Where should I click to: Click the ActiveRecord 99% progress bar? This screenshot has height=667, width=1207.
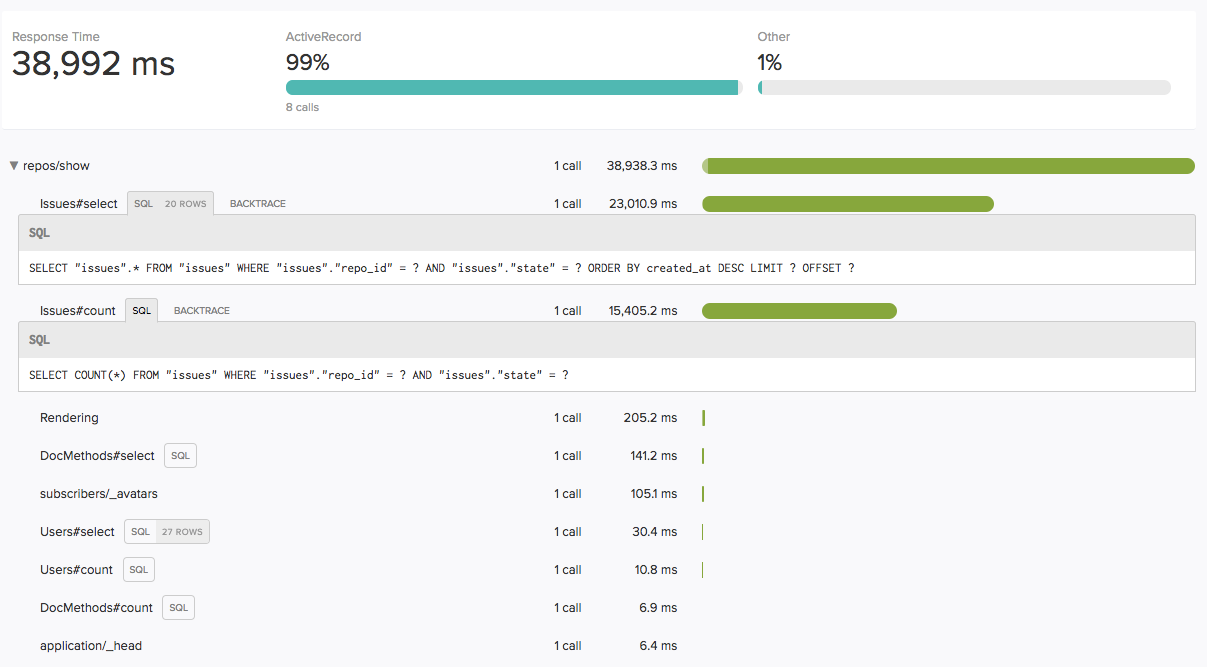(x=512, y=88)
